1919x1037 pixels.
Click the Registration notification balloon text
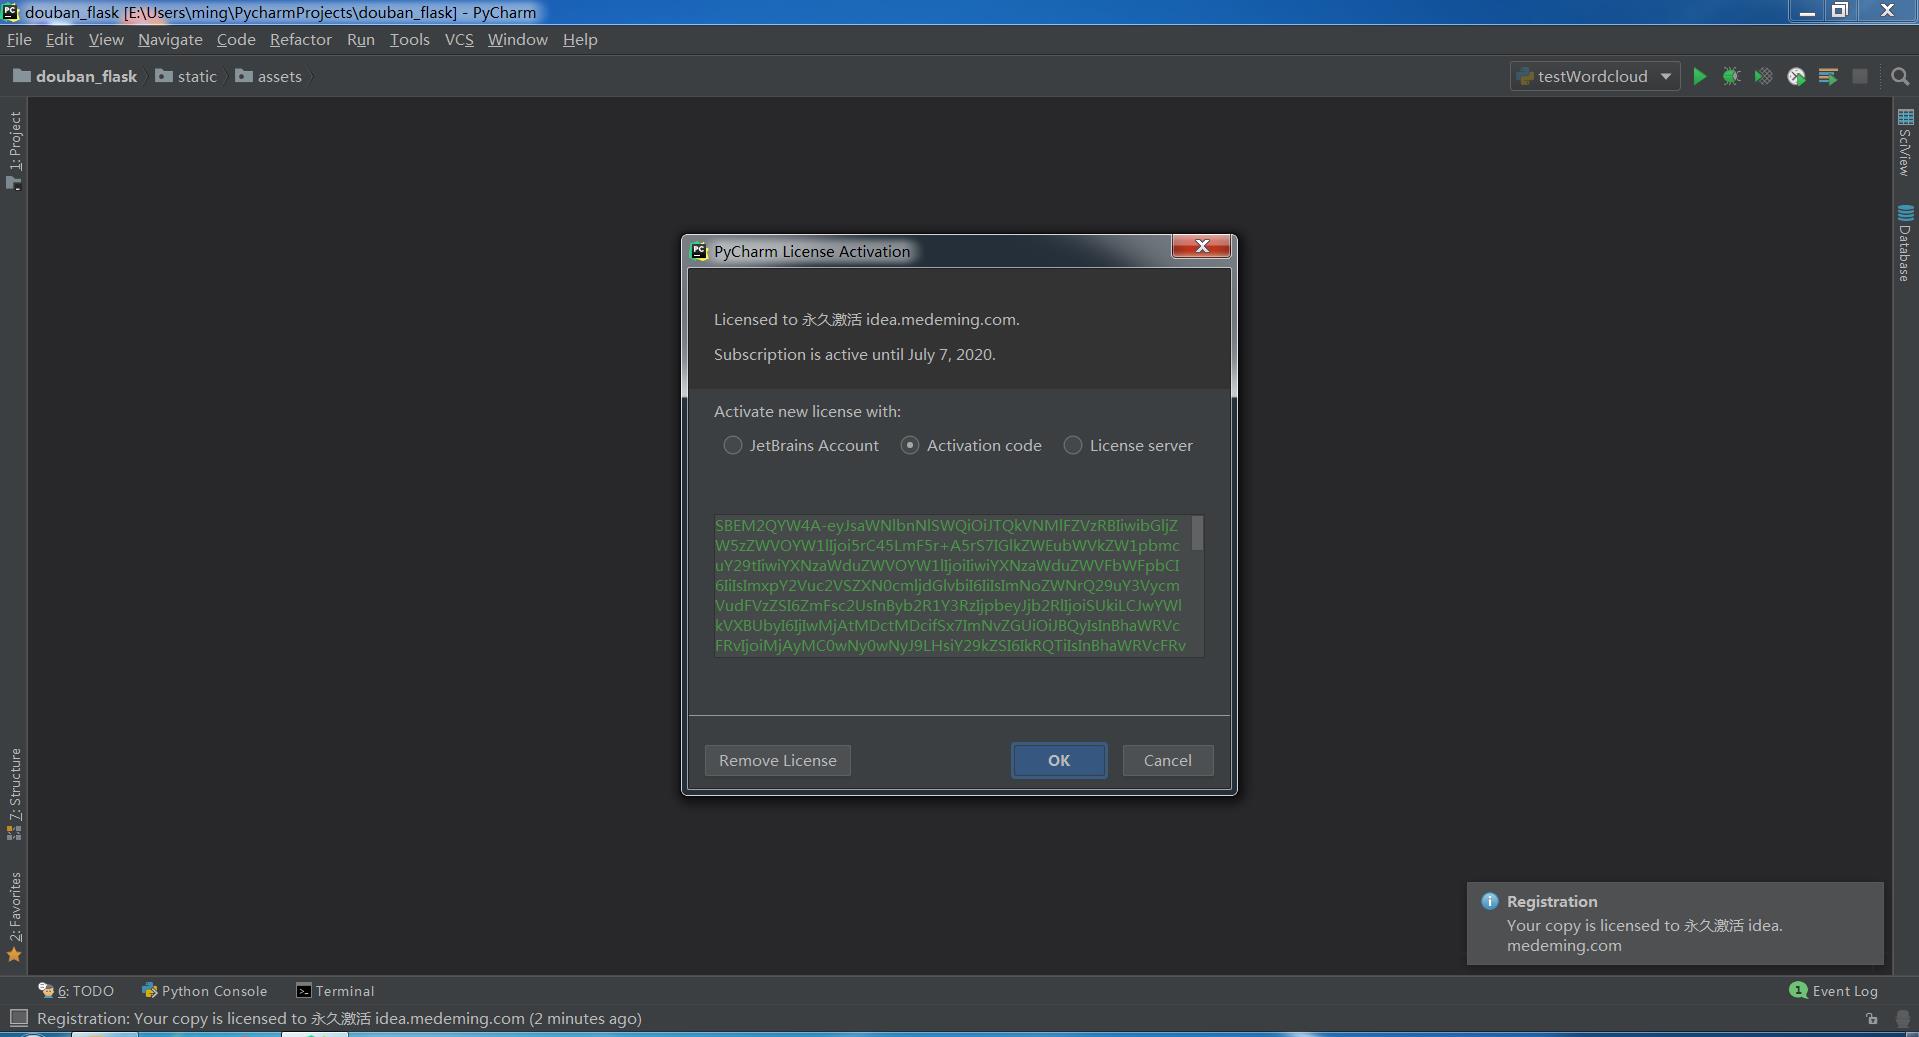(1645, 935)
